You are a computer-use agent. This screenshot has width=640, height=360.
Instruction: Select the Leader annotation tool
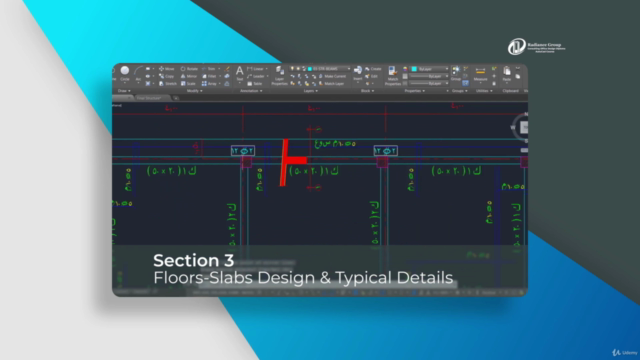[x=256, y=76]
